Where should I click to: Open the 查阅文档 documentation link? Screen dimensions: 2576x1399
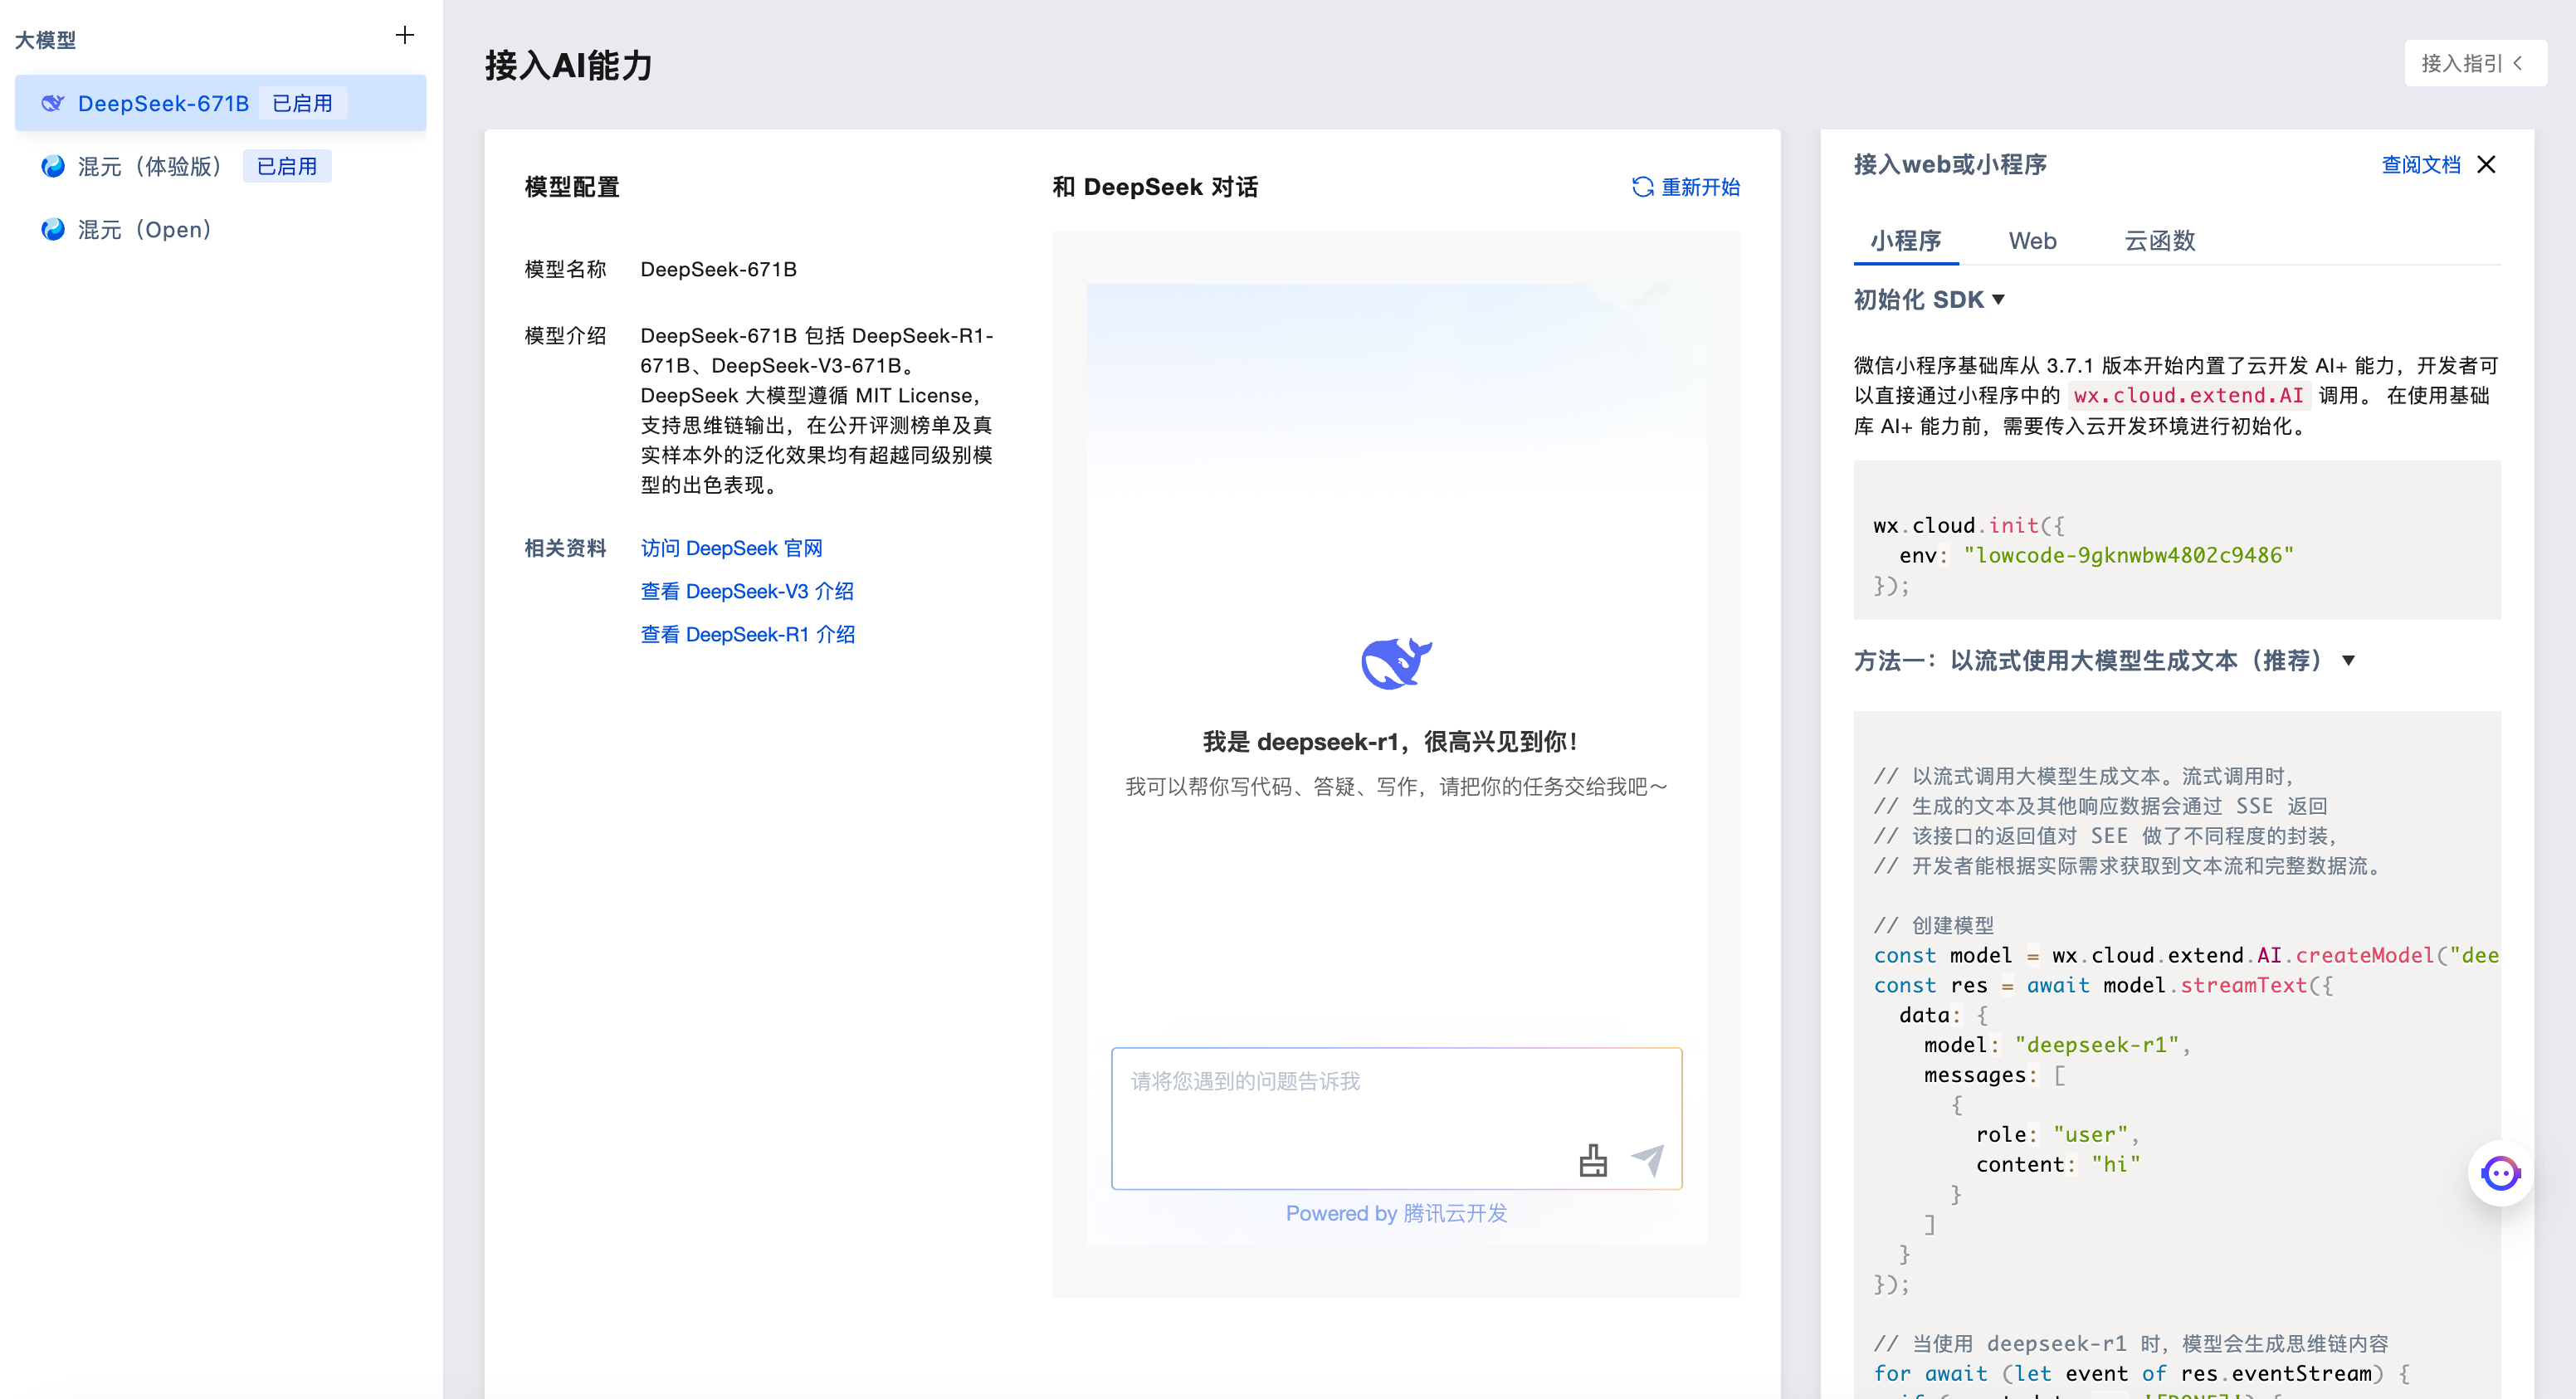(2420, 165)
